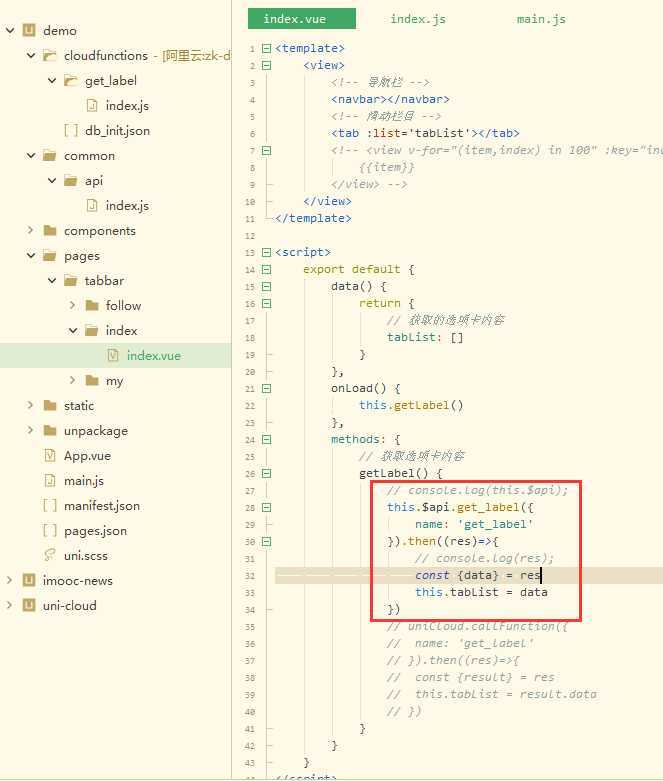
Task: Collapse the index folder chevron
Action: 73,330
